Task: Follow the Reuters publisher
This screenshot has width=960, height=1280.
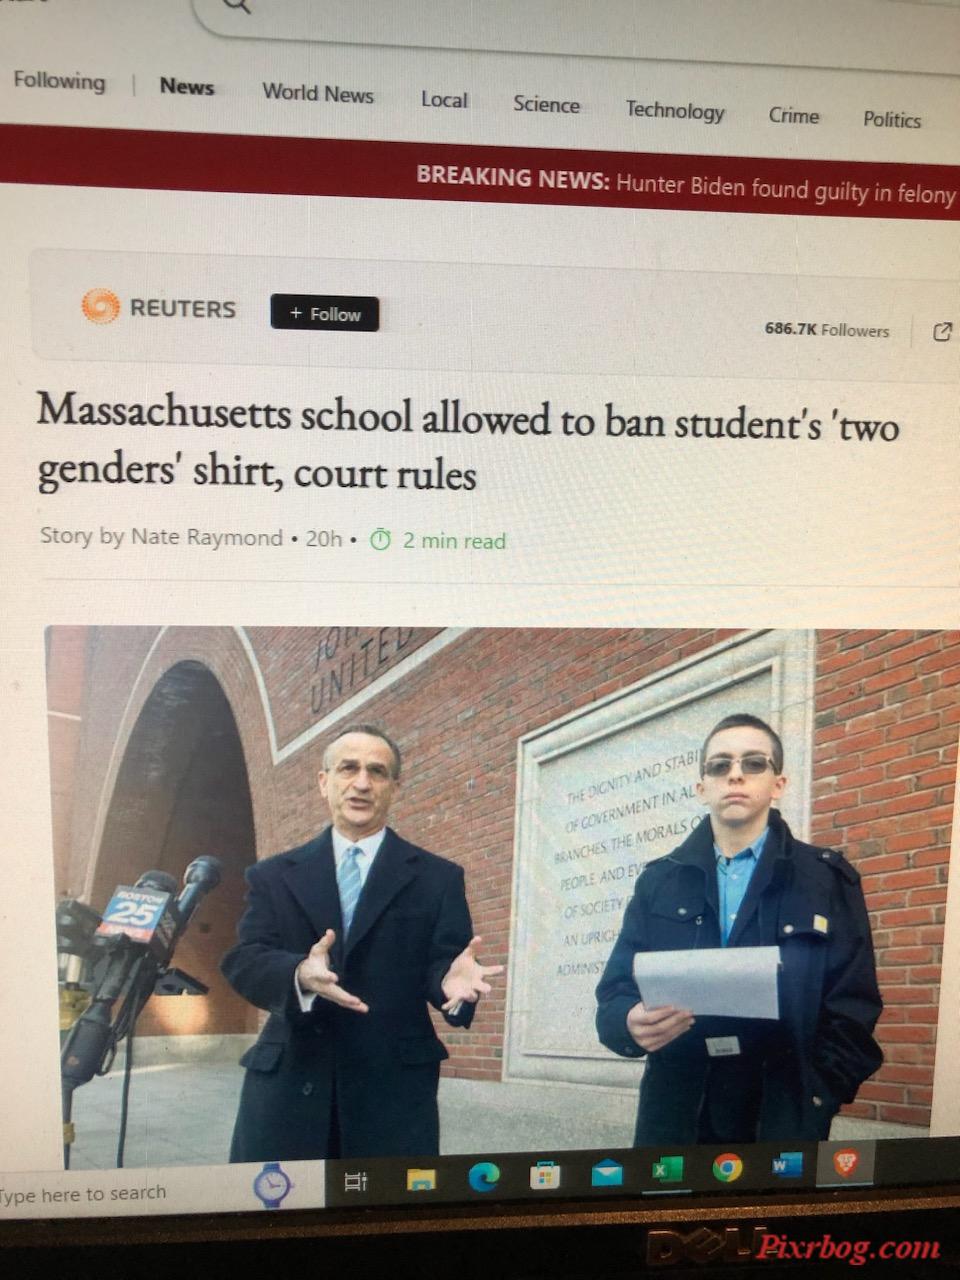Action: pos(324,313)
